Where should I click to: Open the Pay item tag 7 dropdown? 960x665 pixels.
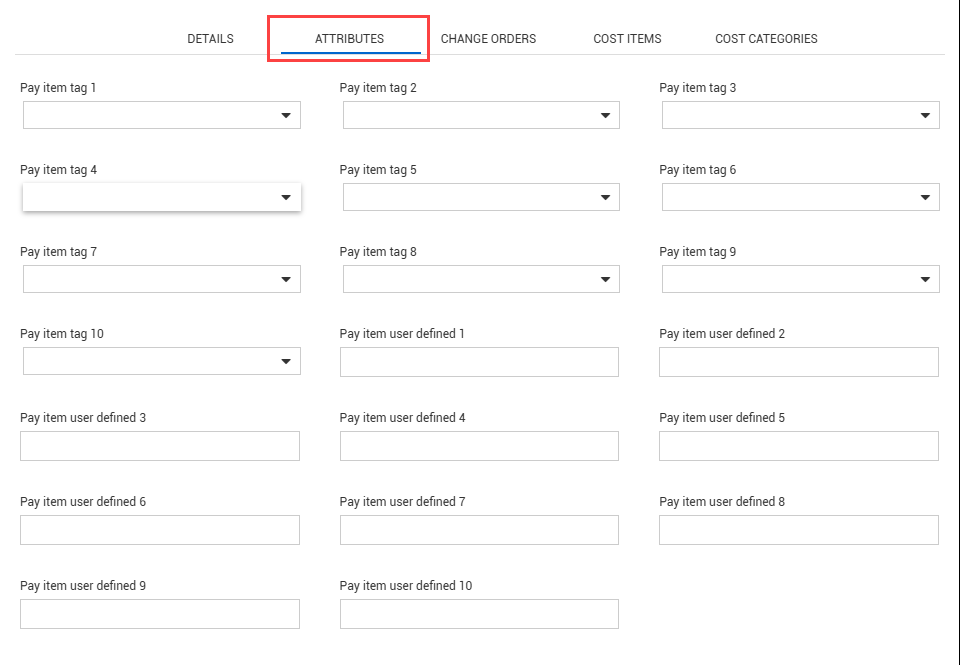162,279
